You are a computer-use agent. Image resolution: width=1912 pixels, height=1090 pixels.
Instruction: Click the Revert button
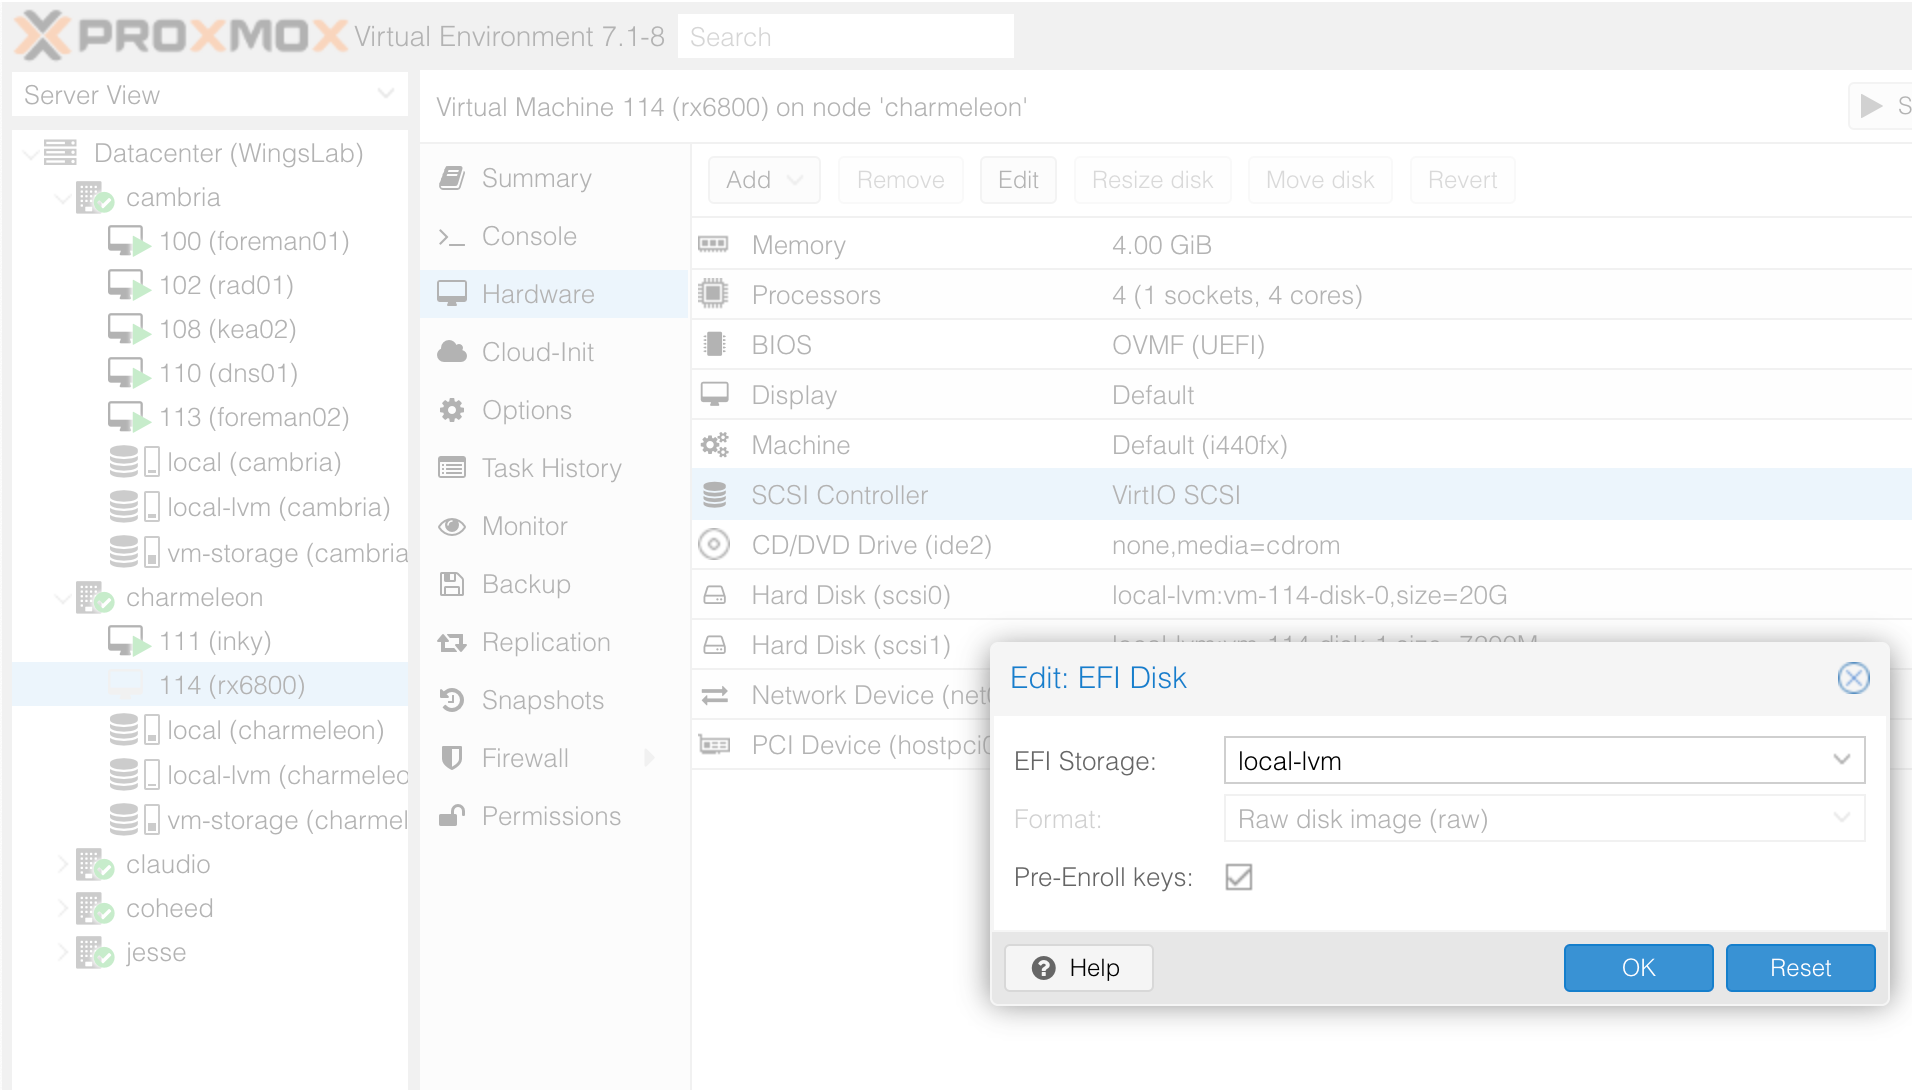pyautogui.click(x=1462, y=180)
